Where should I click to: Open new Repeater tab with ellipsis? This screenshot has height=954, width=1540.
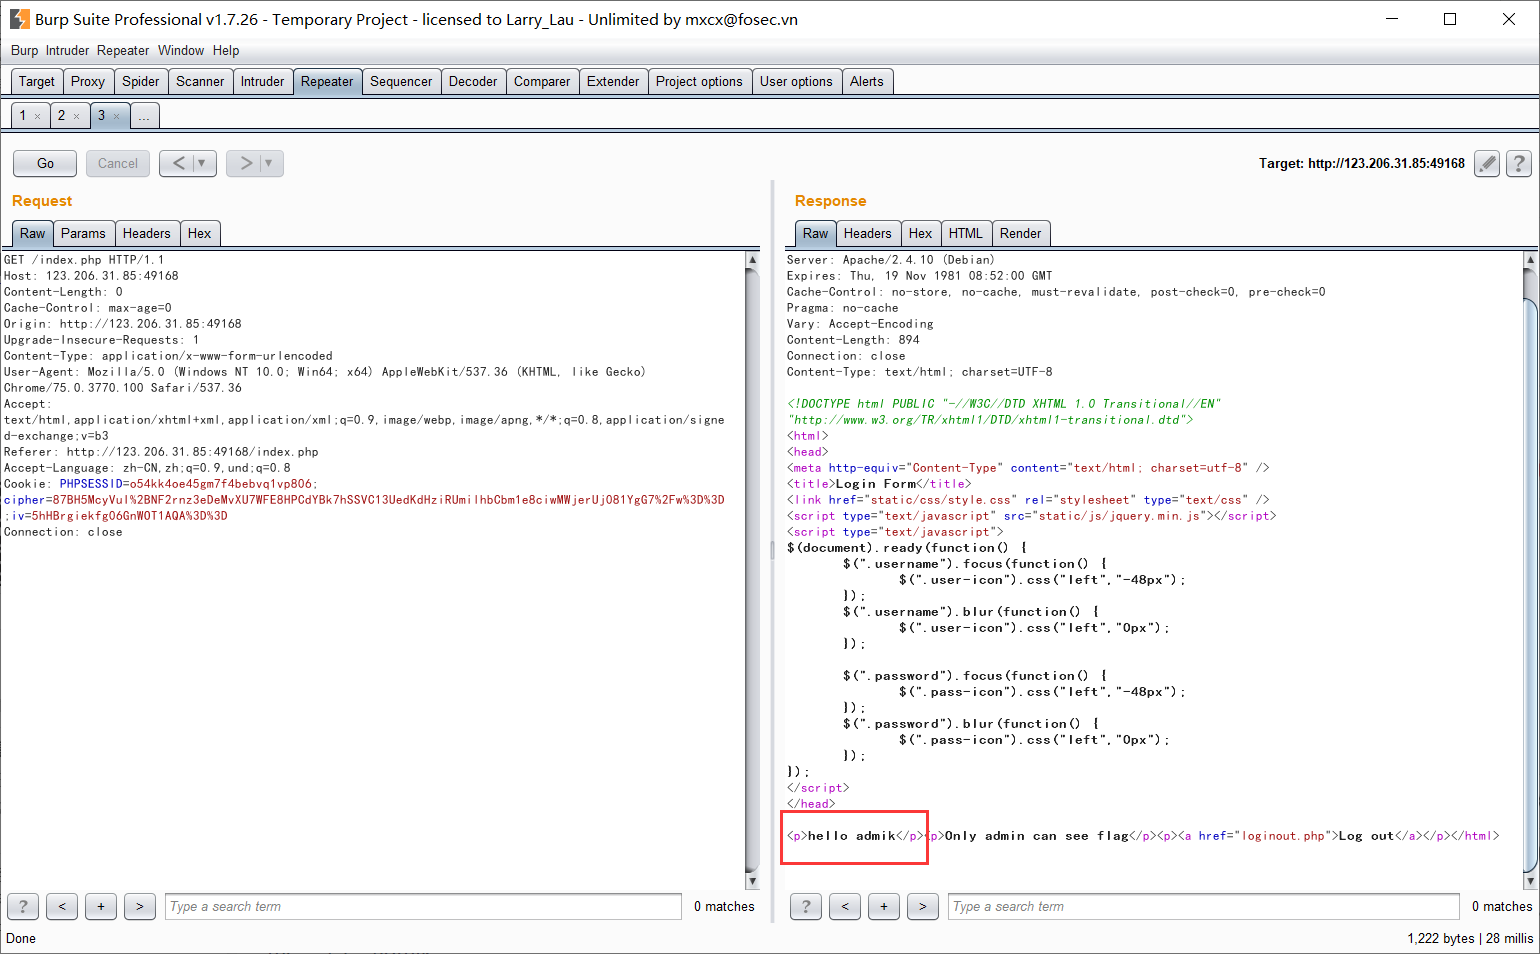(144, 116)
